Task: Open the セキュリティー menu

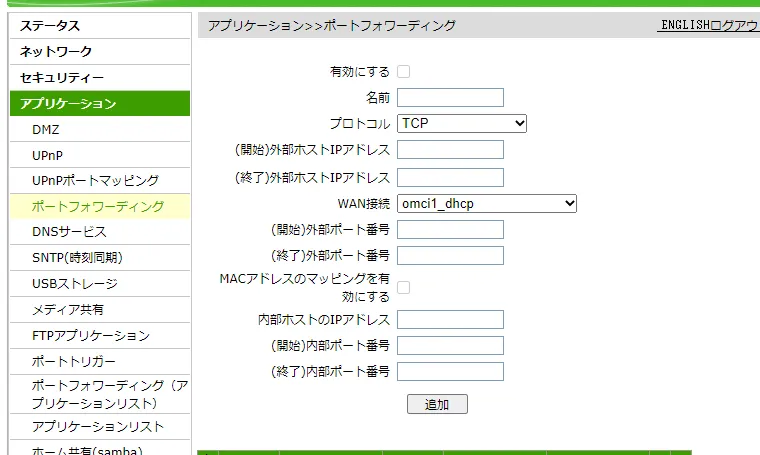Action: point(62,78)
